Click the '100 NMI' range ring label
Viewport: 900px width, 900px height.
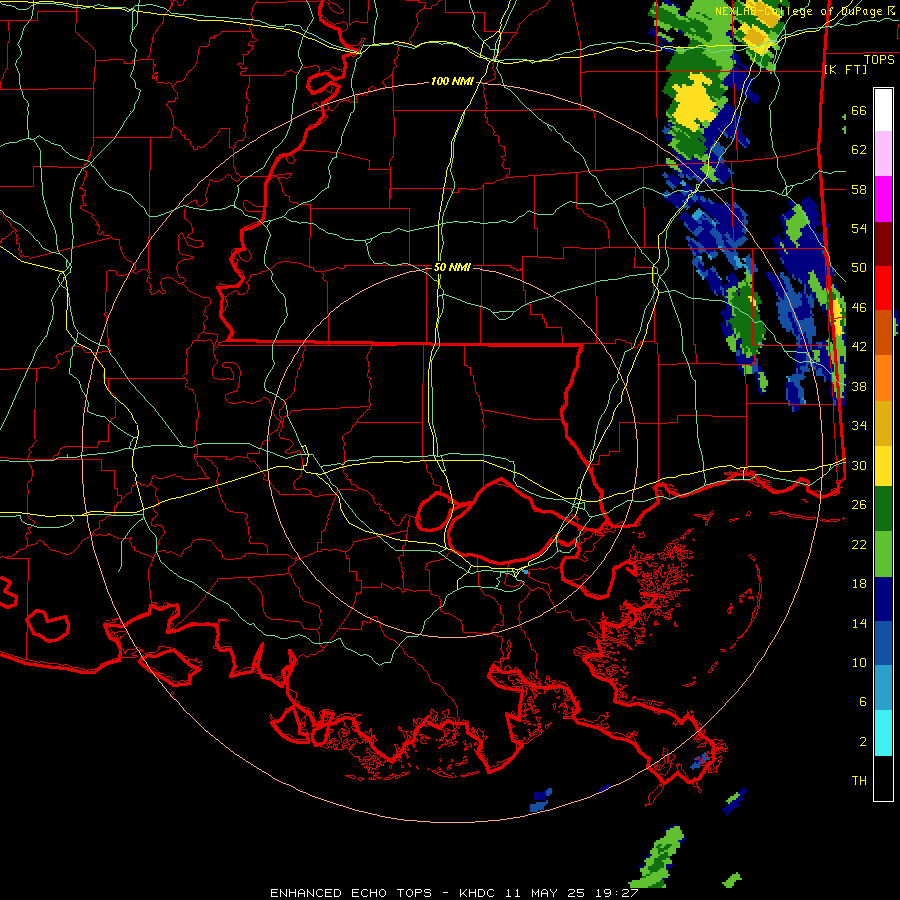452,82
